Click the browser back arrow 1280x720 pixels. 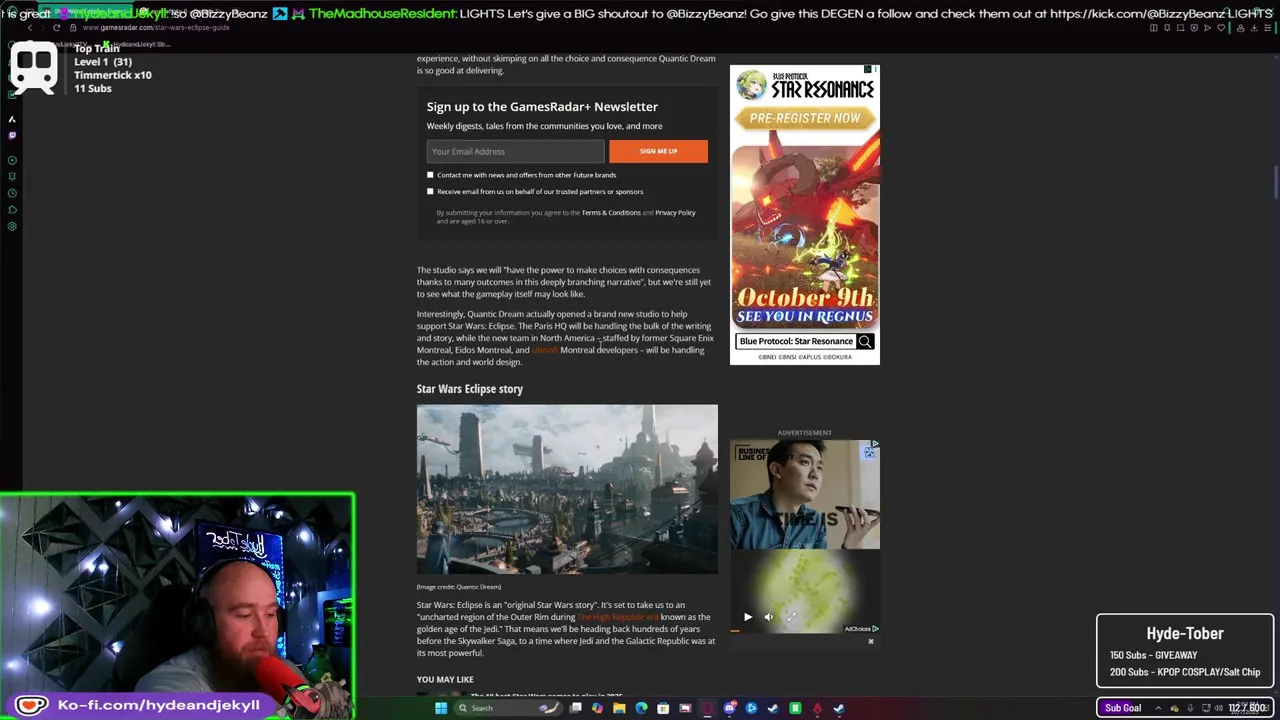tap(30, 28)
